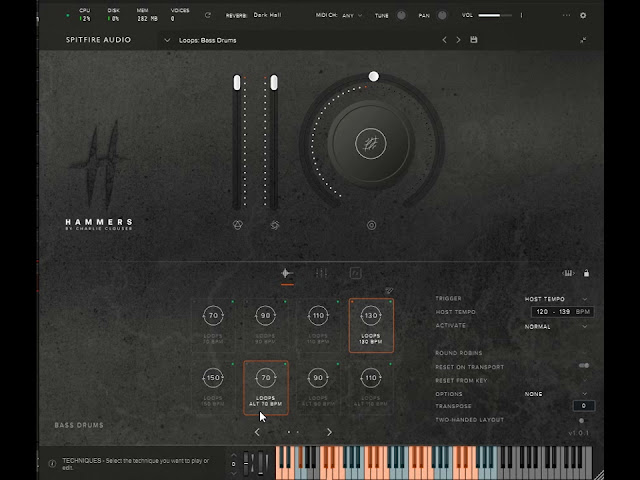The height and width of the screenshot is (480, 640).
Task: Open the FX tab icon
Action: point(356,273)
